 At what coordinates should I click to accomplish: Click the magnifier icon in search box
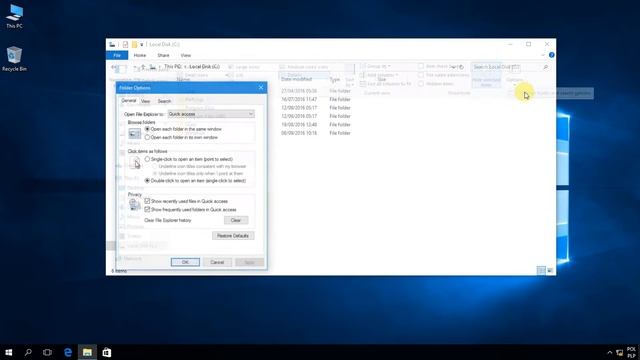[546, 67]
